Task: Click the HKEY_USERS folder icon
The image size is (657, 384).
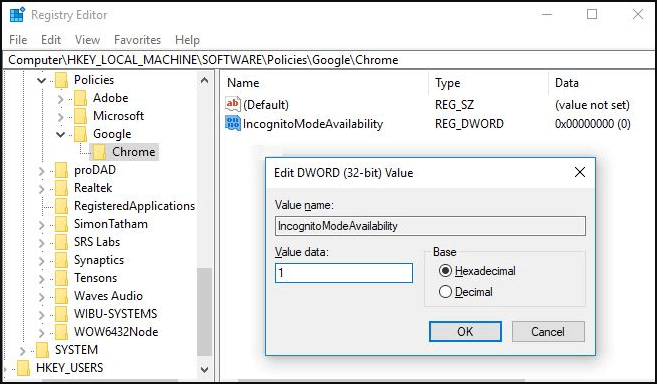Action: 23,368
